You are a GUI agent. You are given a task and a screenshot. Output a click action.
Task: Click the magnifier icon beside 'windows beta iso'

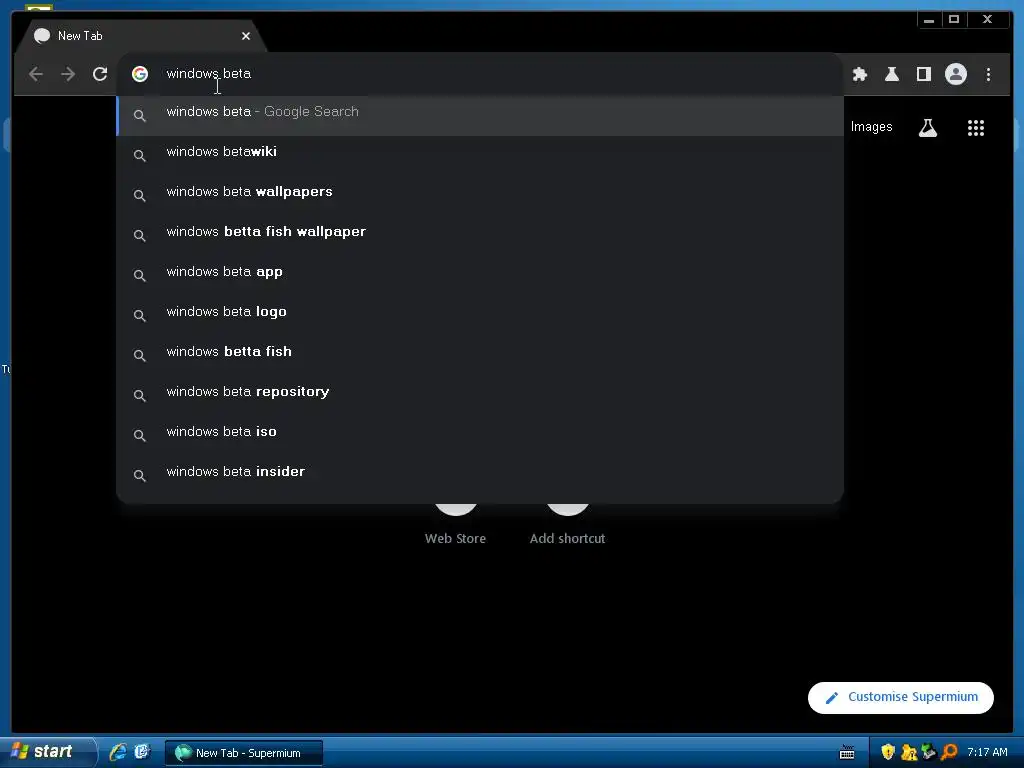point(139,436)
